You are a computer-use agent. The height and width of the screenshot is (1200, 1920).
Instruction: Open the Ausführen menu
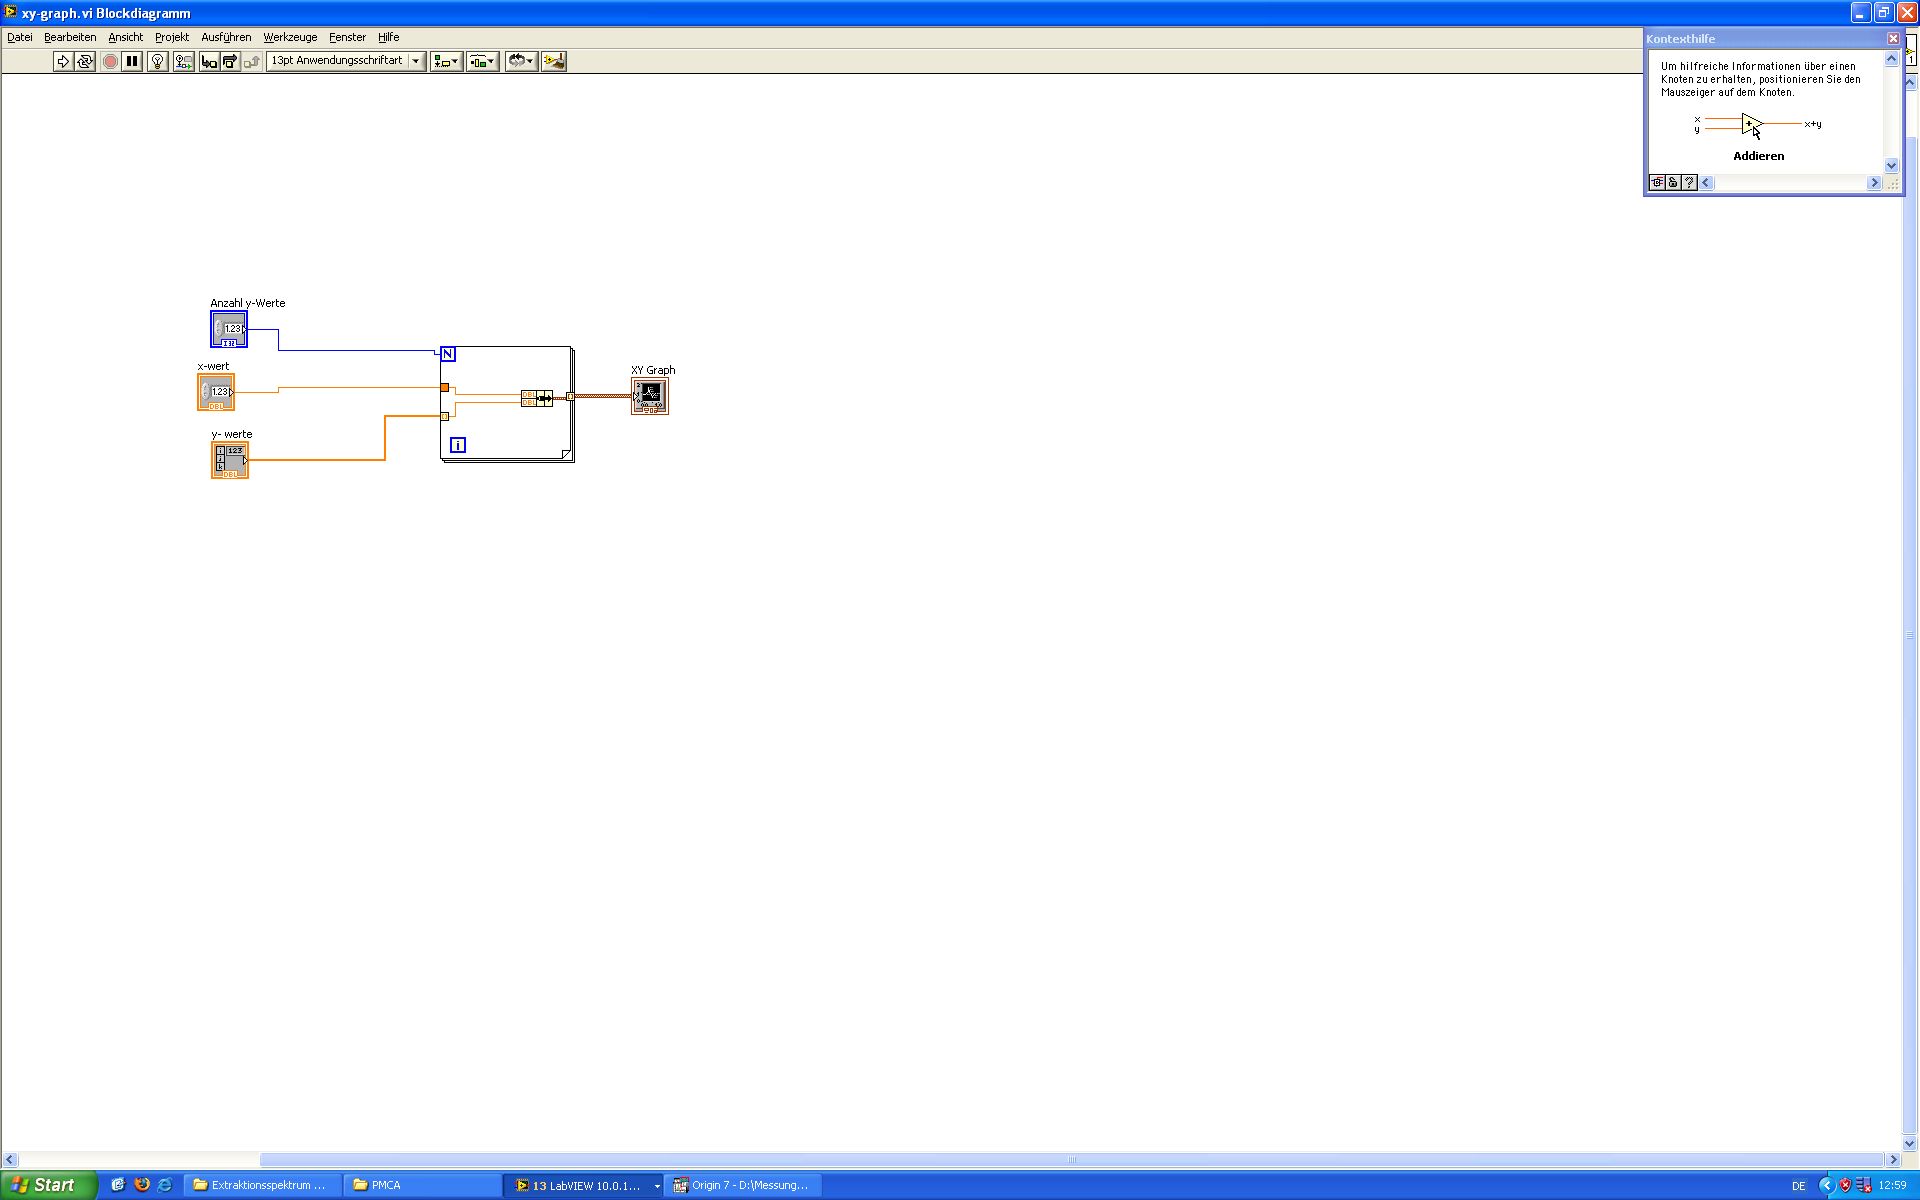226,37
